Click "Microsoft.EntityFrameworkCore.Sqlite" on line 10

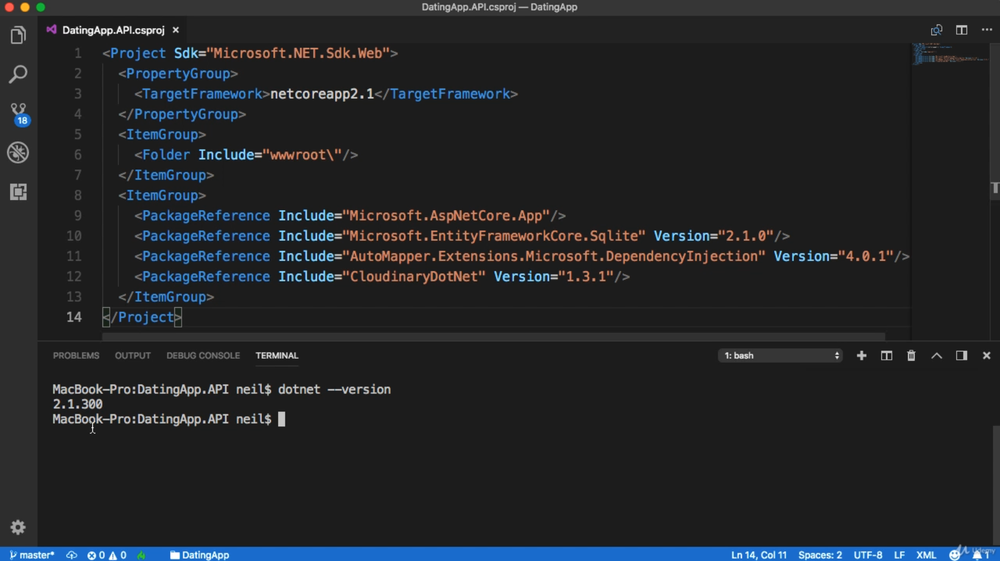click(x=494, y=236)
